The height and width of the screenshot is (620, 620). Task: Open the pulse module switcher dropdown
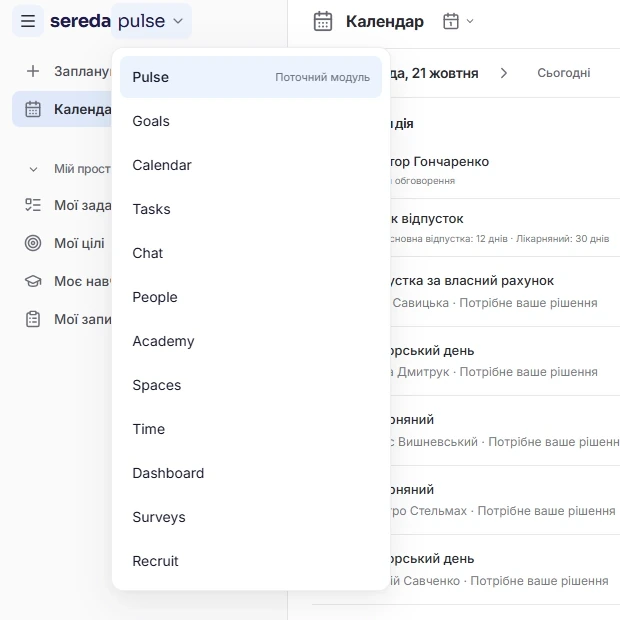pyautogui.click(x=151, y=21)
